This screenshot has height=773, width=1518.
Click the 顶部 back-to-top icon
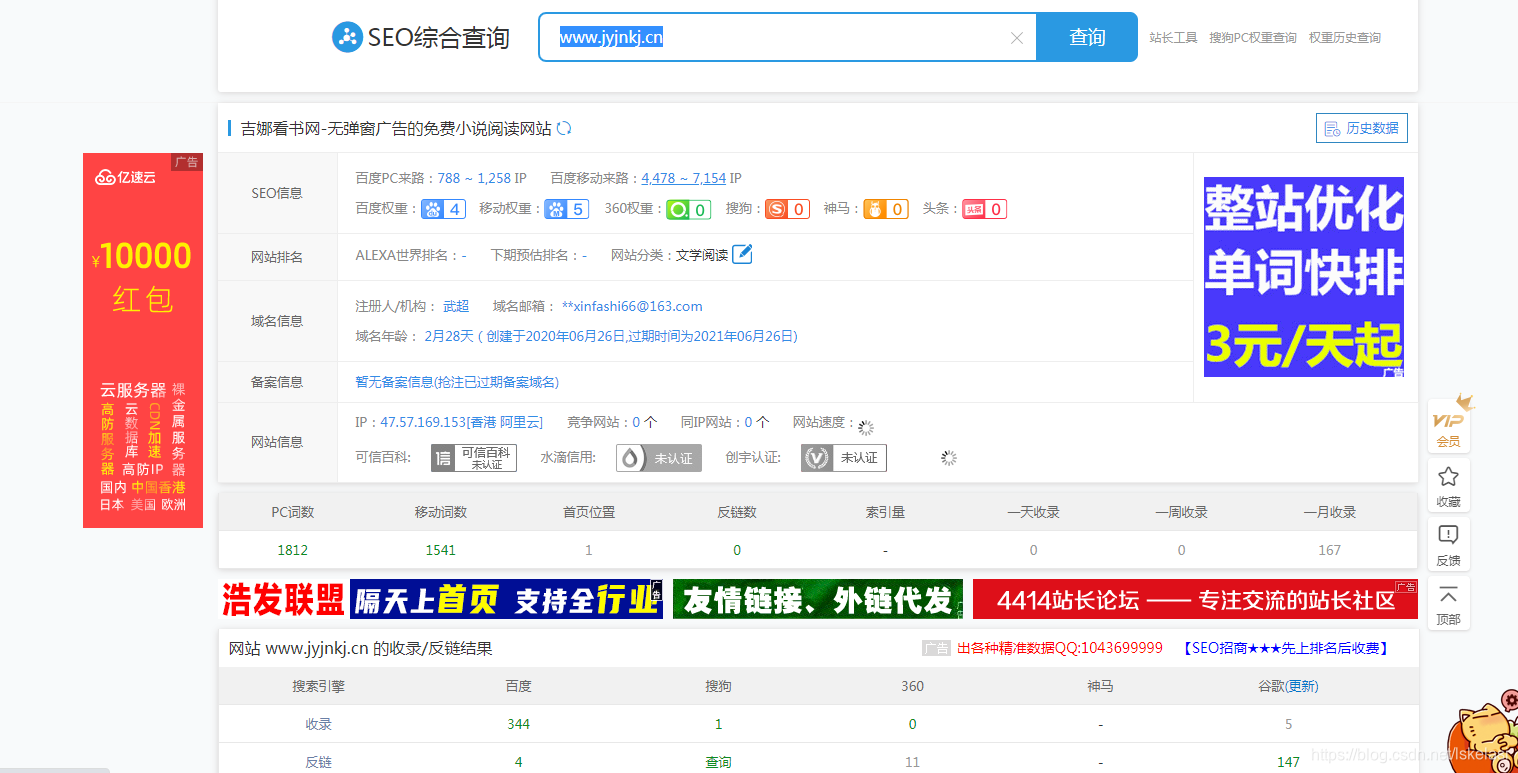1448,605
